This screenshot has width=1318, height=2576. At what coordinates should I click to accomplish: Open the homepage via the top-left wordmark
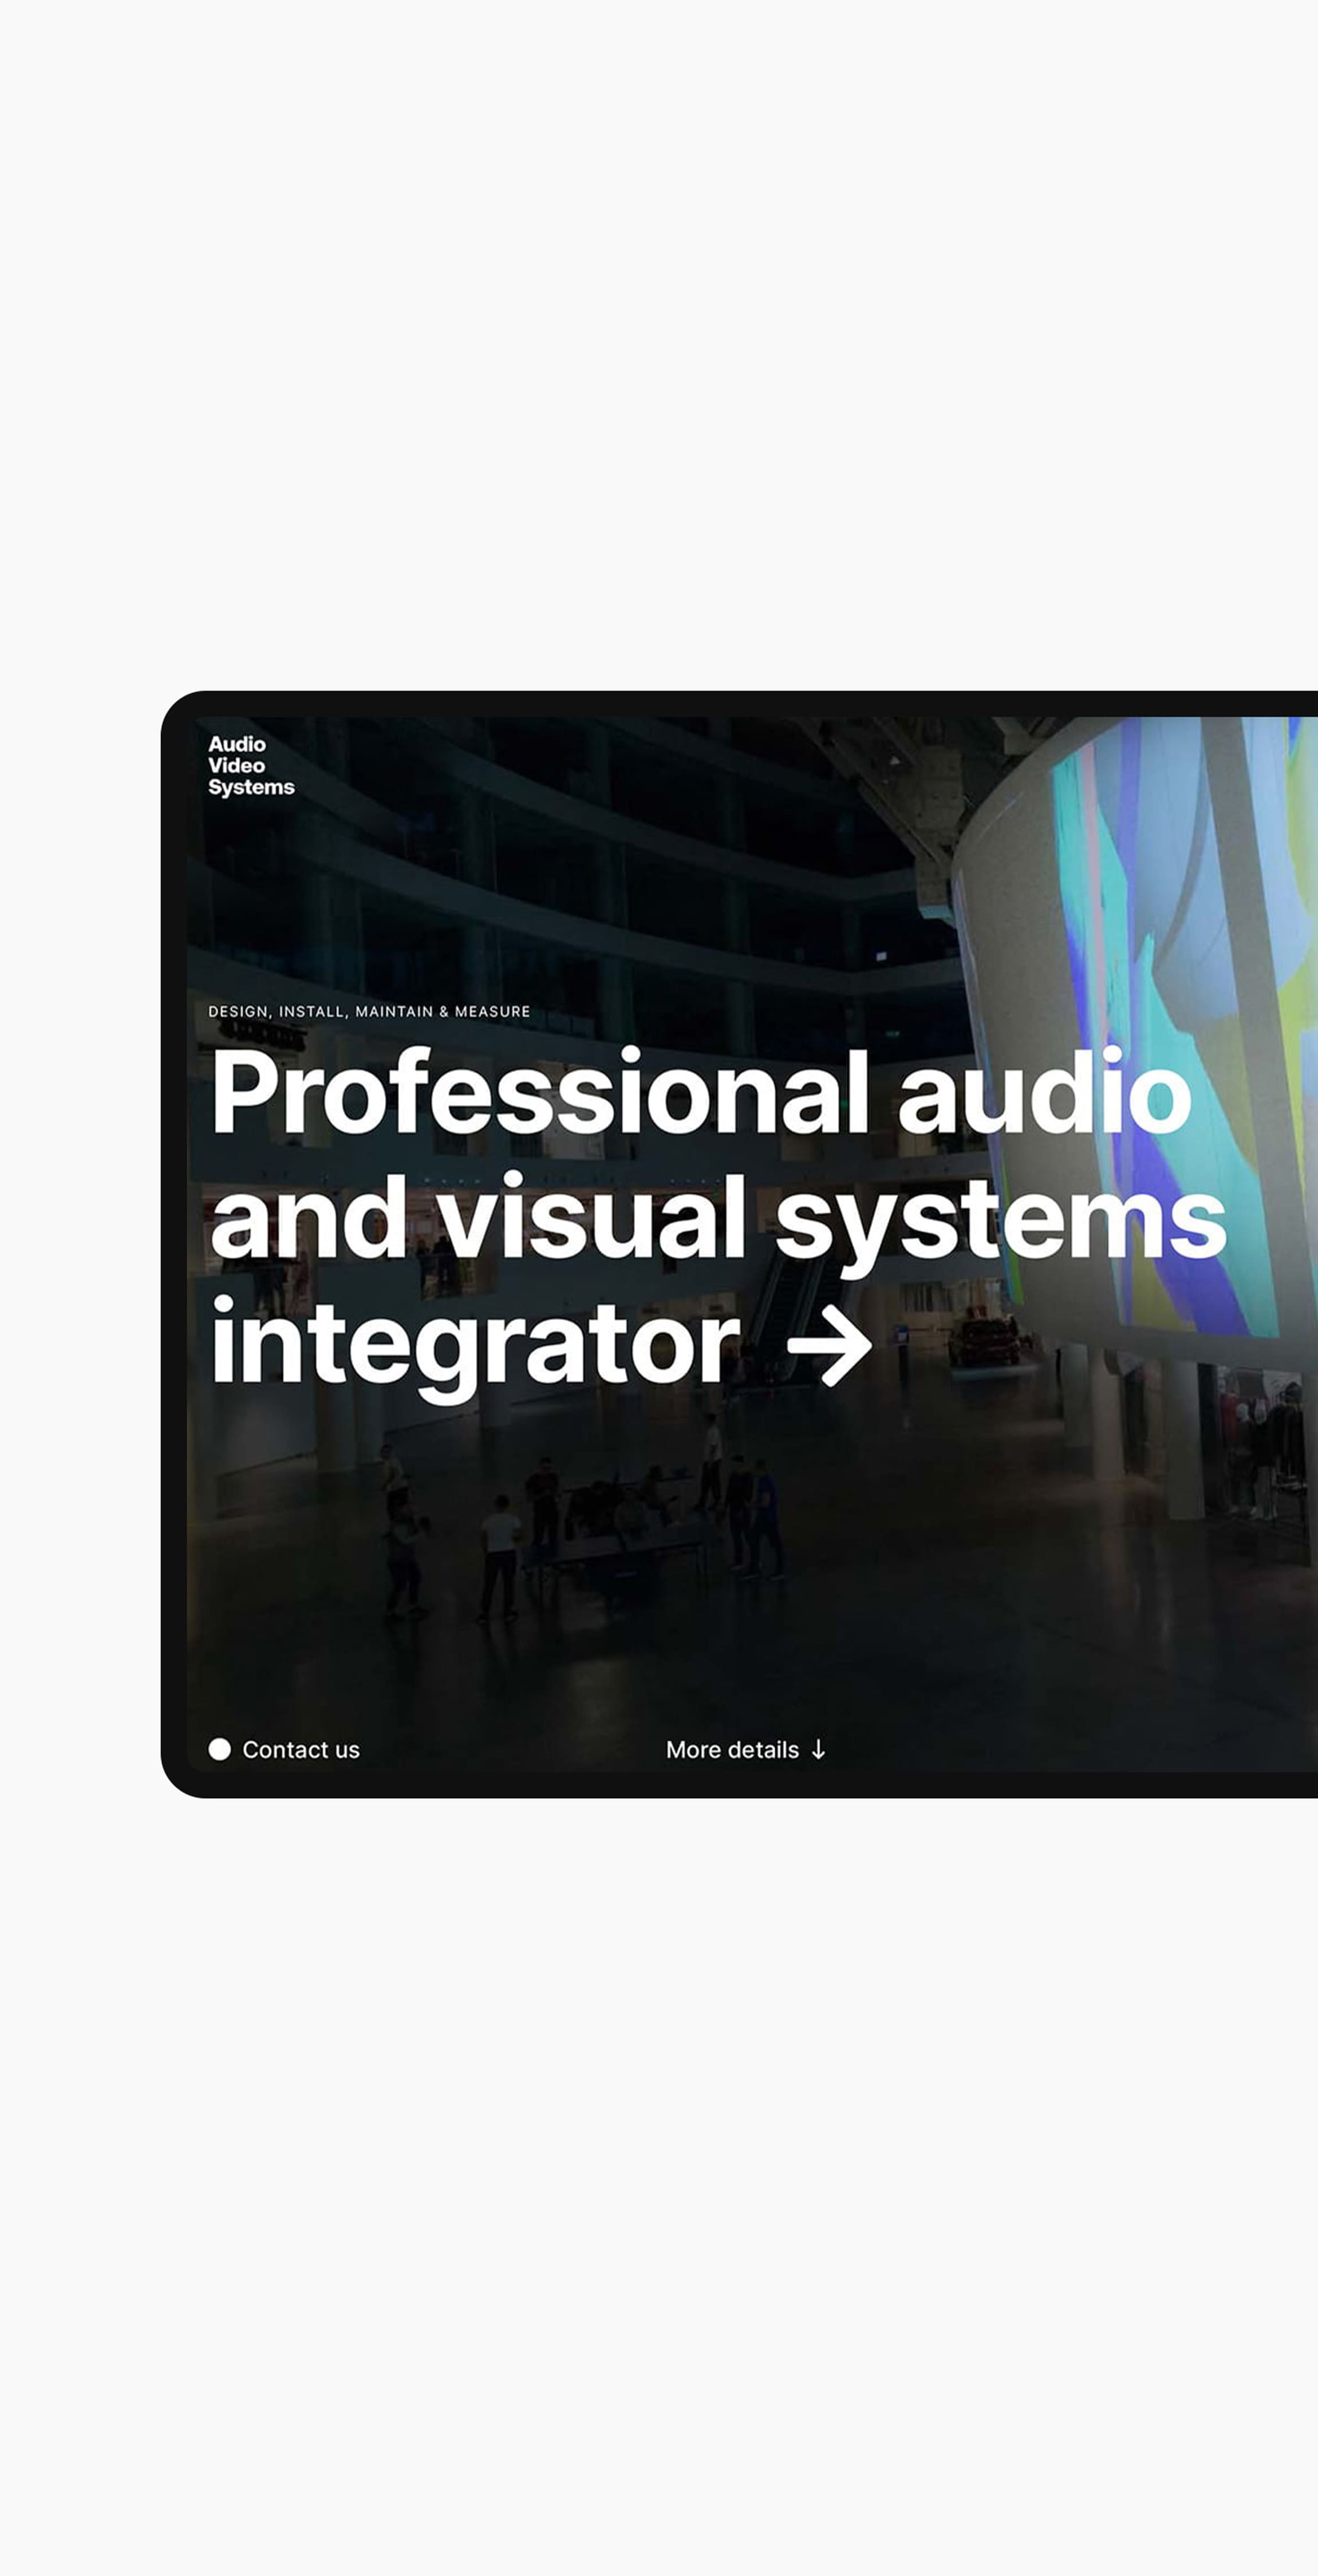250,767
